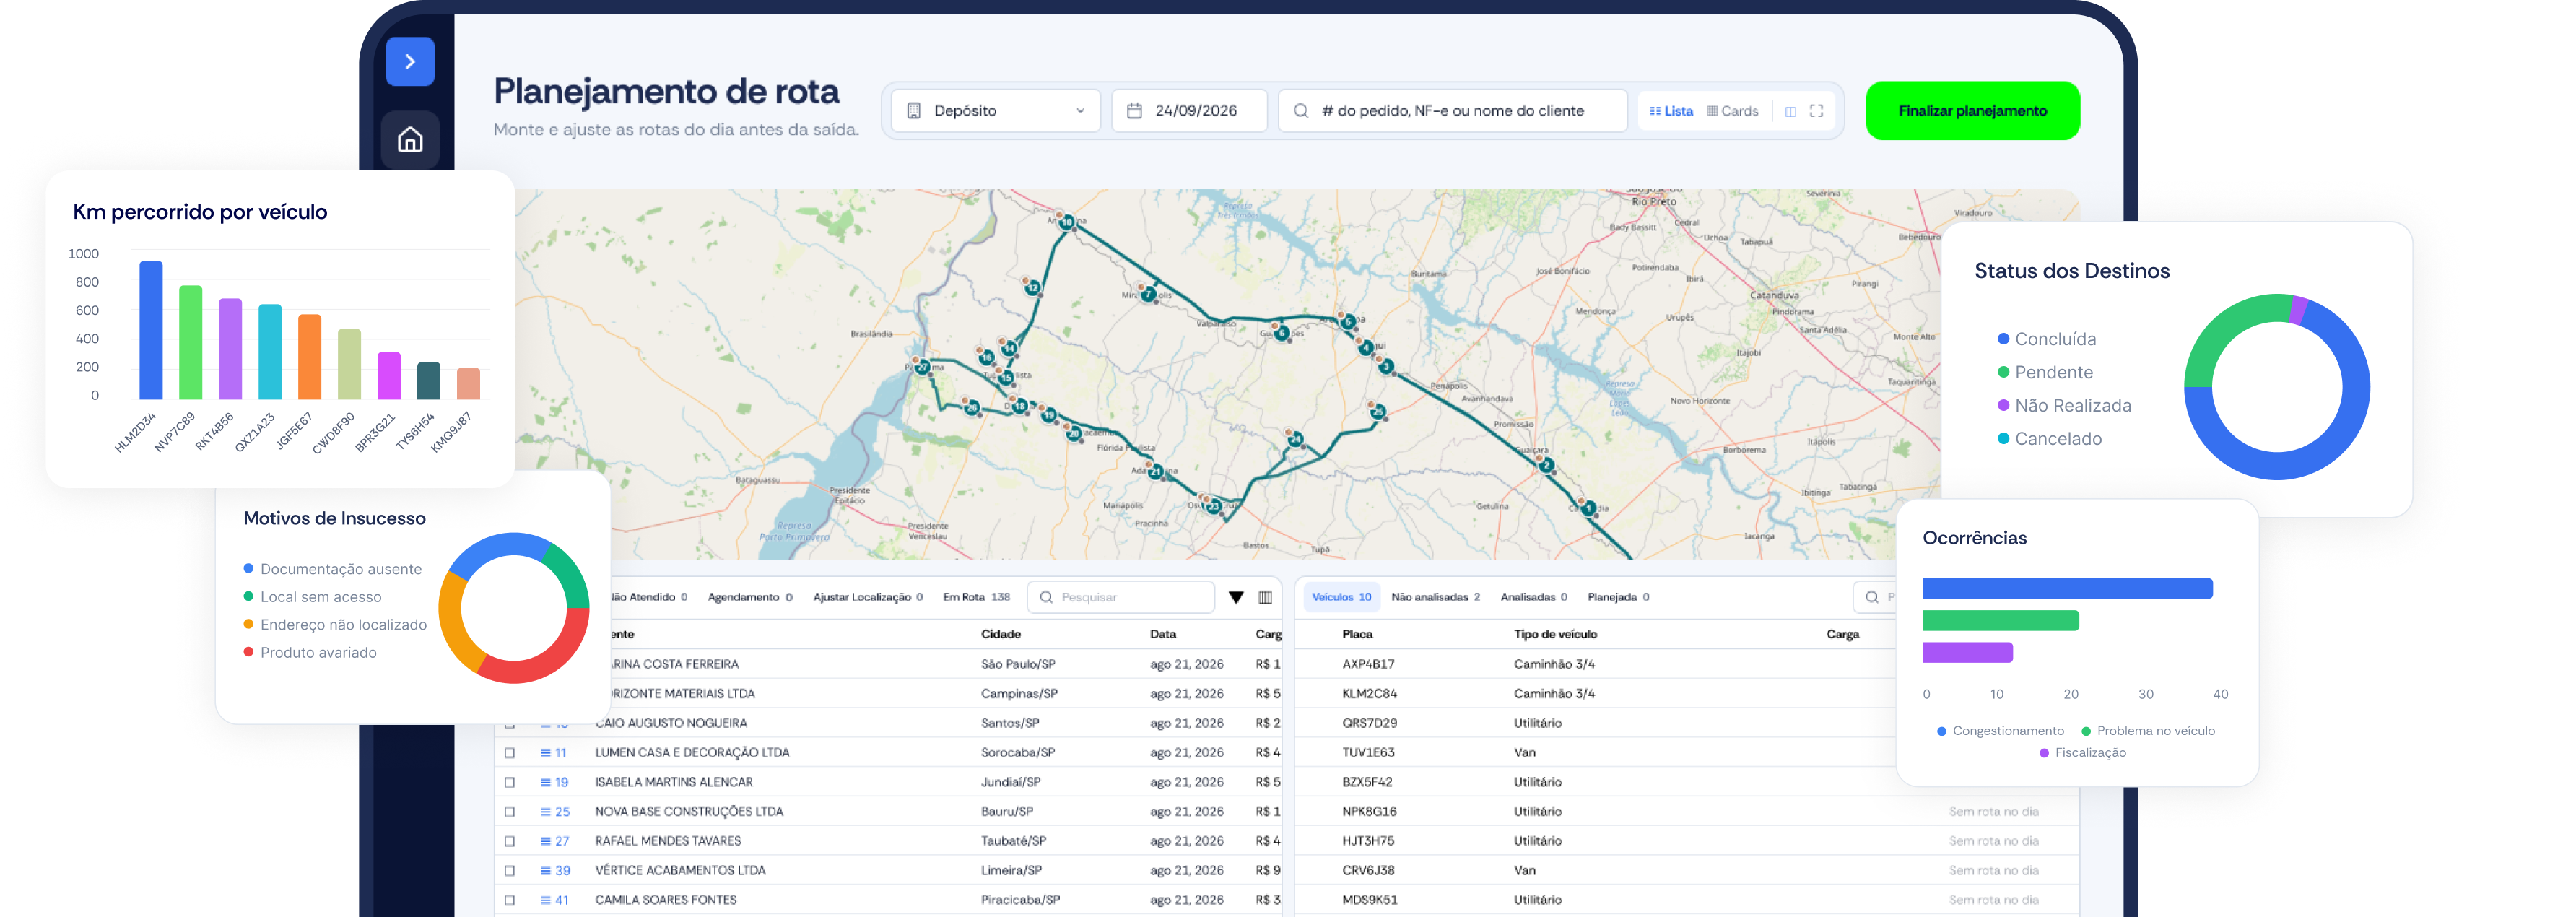Open the Agendamento tab
The width and height of the screenshot is (2576, 917).
pos(750,597)
